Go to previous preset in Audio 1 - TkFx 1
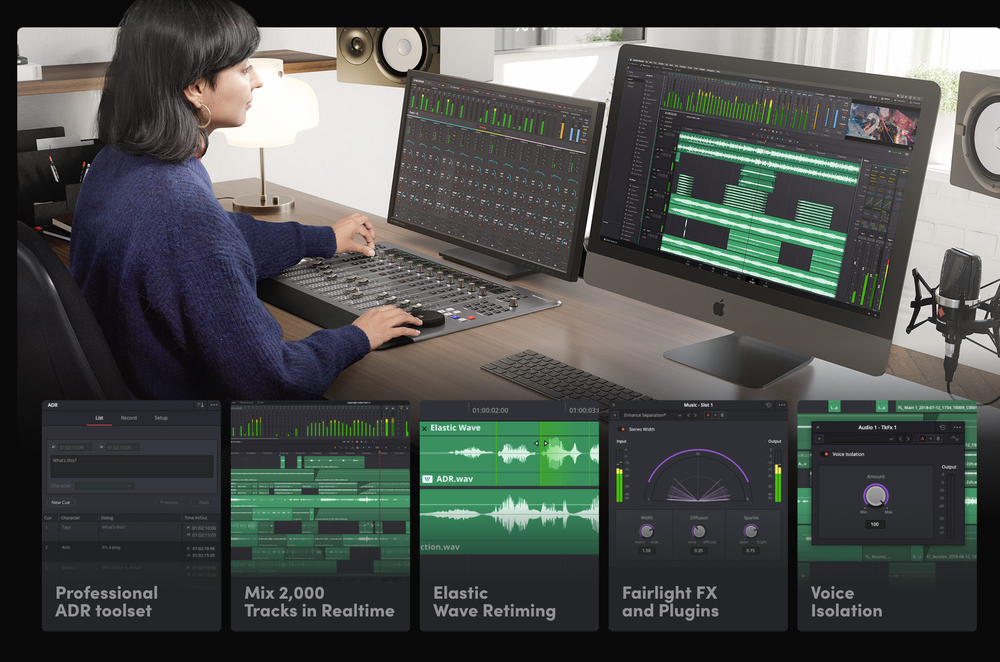Screen dimensions: 1000x662 tap(901, 439)
